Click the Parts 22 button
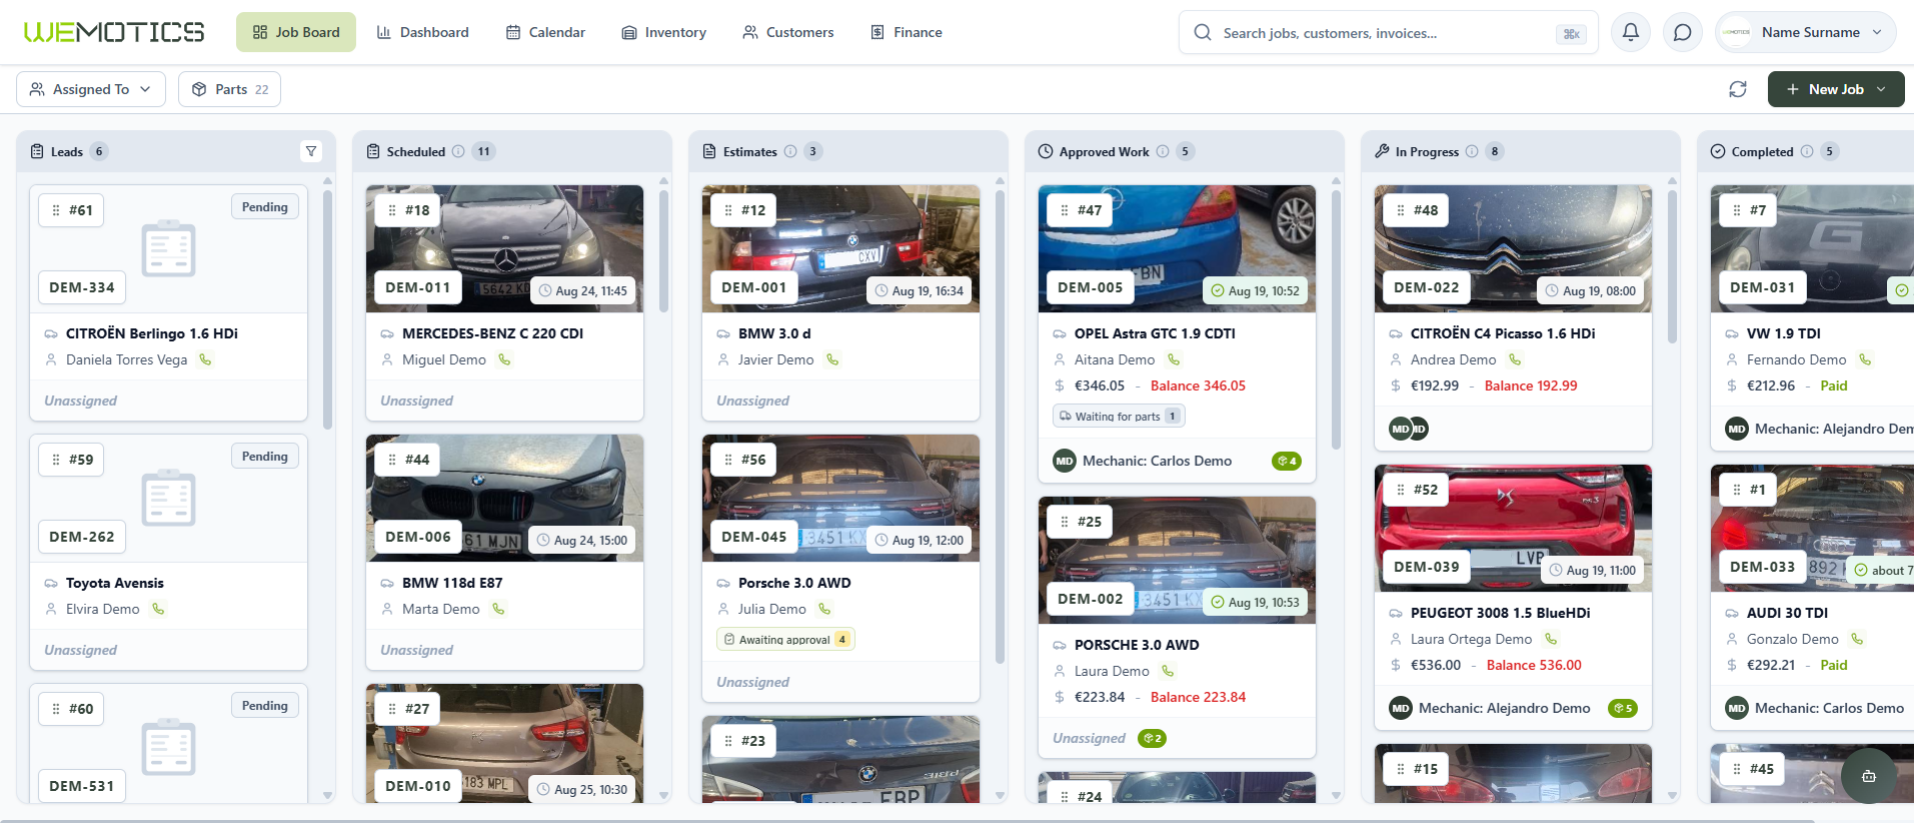1920x823 pixels. click(x=229, y=89)
